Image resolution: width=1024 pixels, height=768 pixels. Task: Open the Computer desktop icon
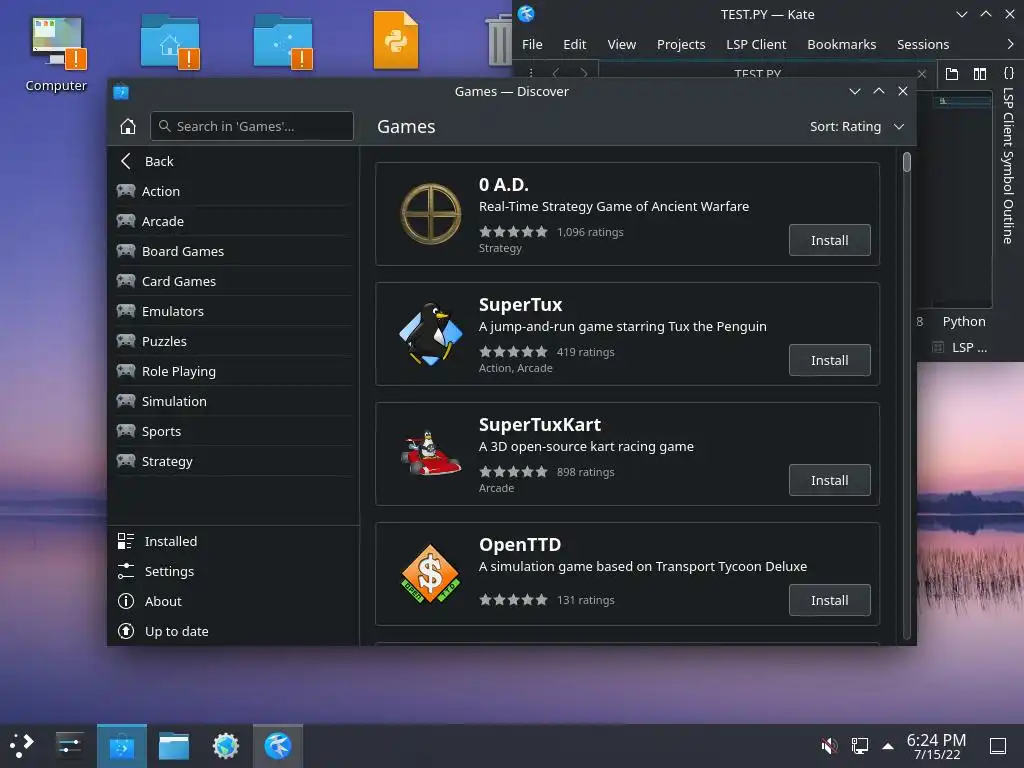tap(56, 53)
